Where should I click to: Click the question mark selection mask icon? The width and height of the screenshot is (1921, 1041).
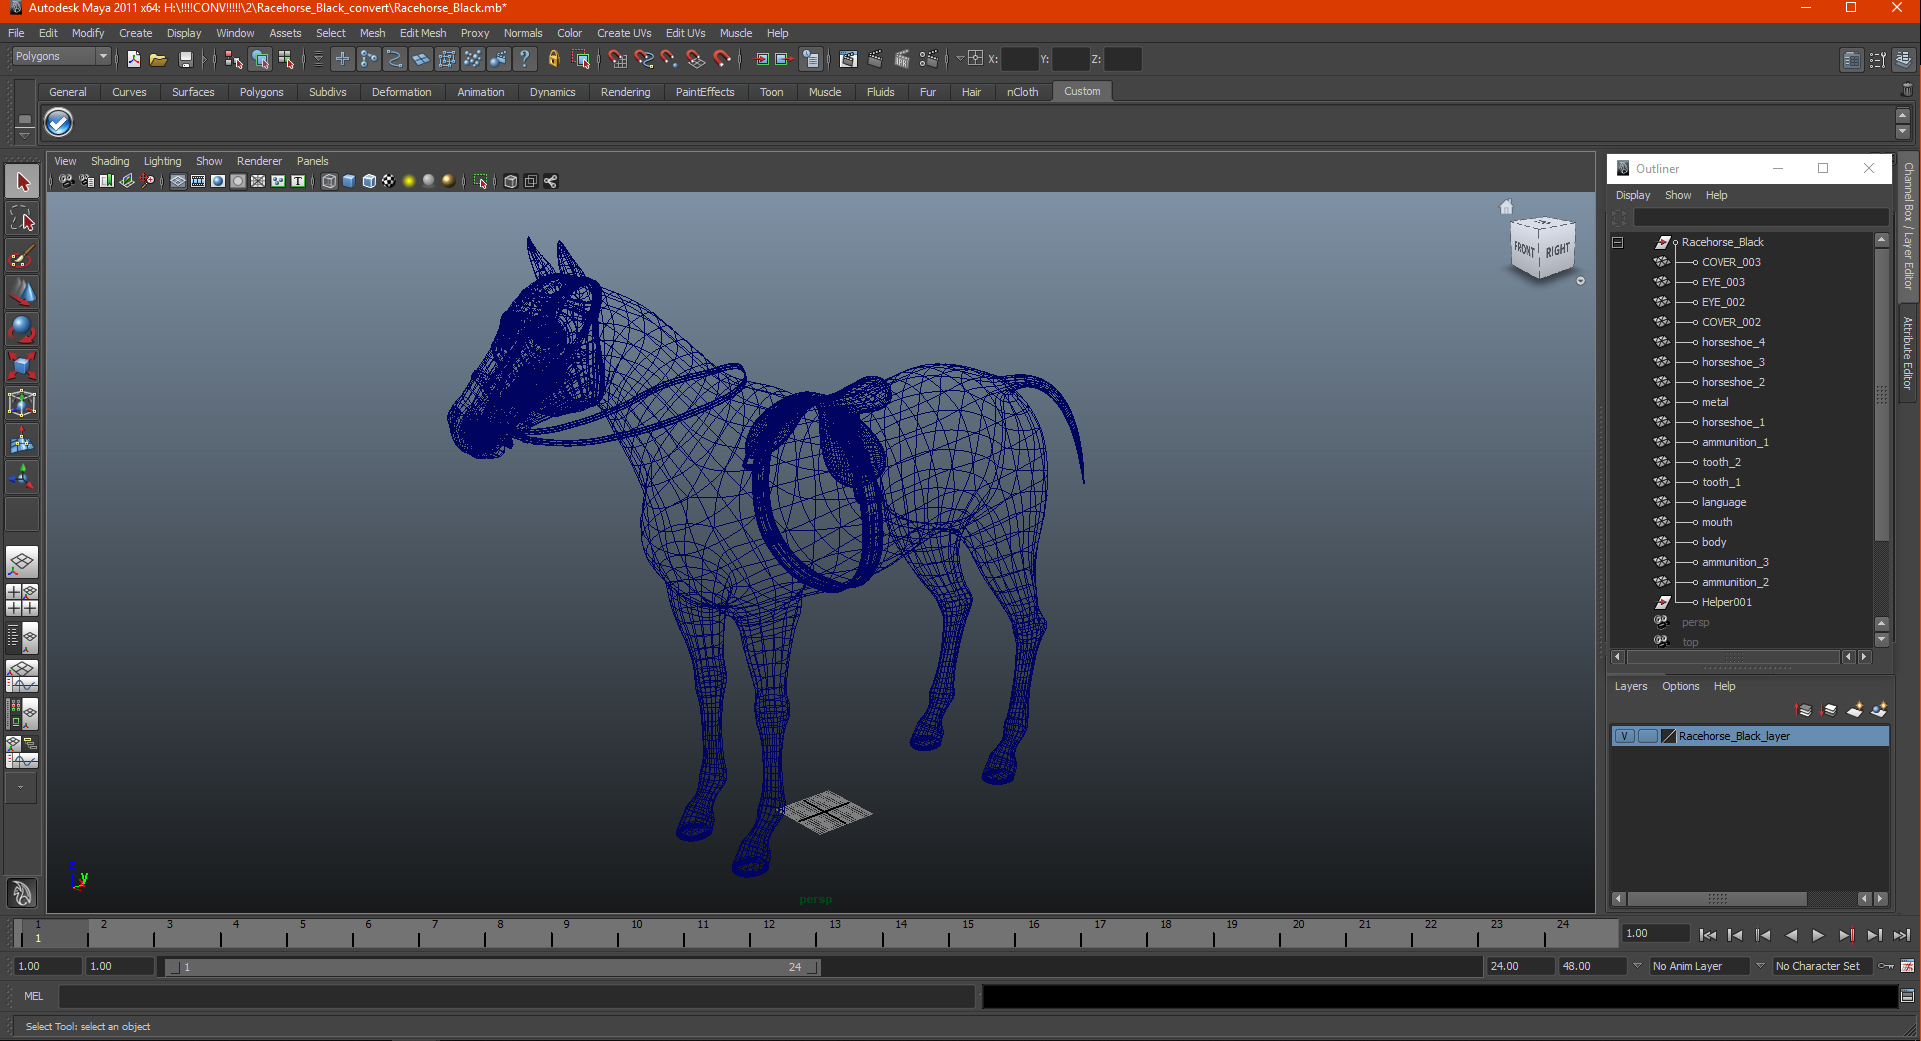[525, 59]
